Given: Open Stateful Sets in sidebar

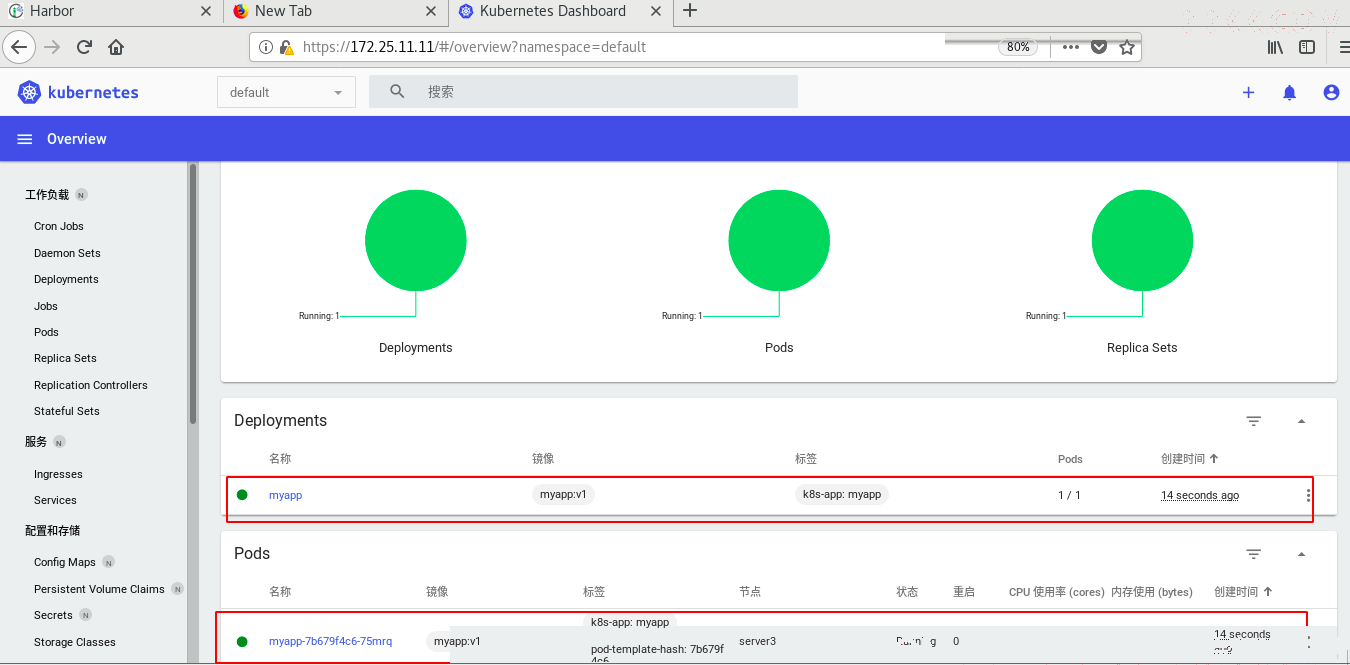Looking at the screenshot, I should tap(67, 412).
